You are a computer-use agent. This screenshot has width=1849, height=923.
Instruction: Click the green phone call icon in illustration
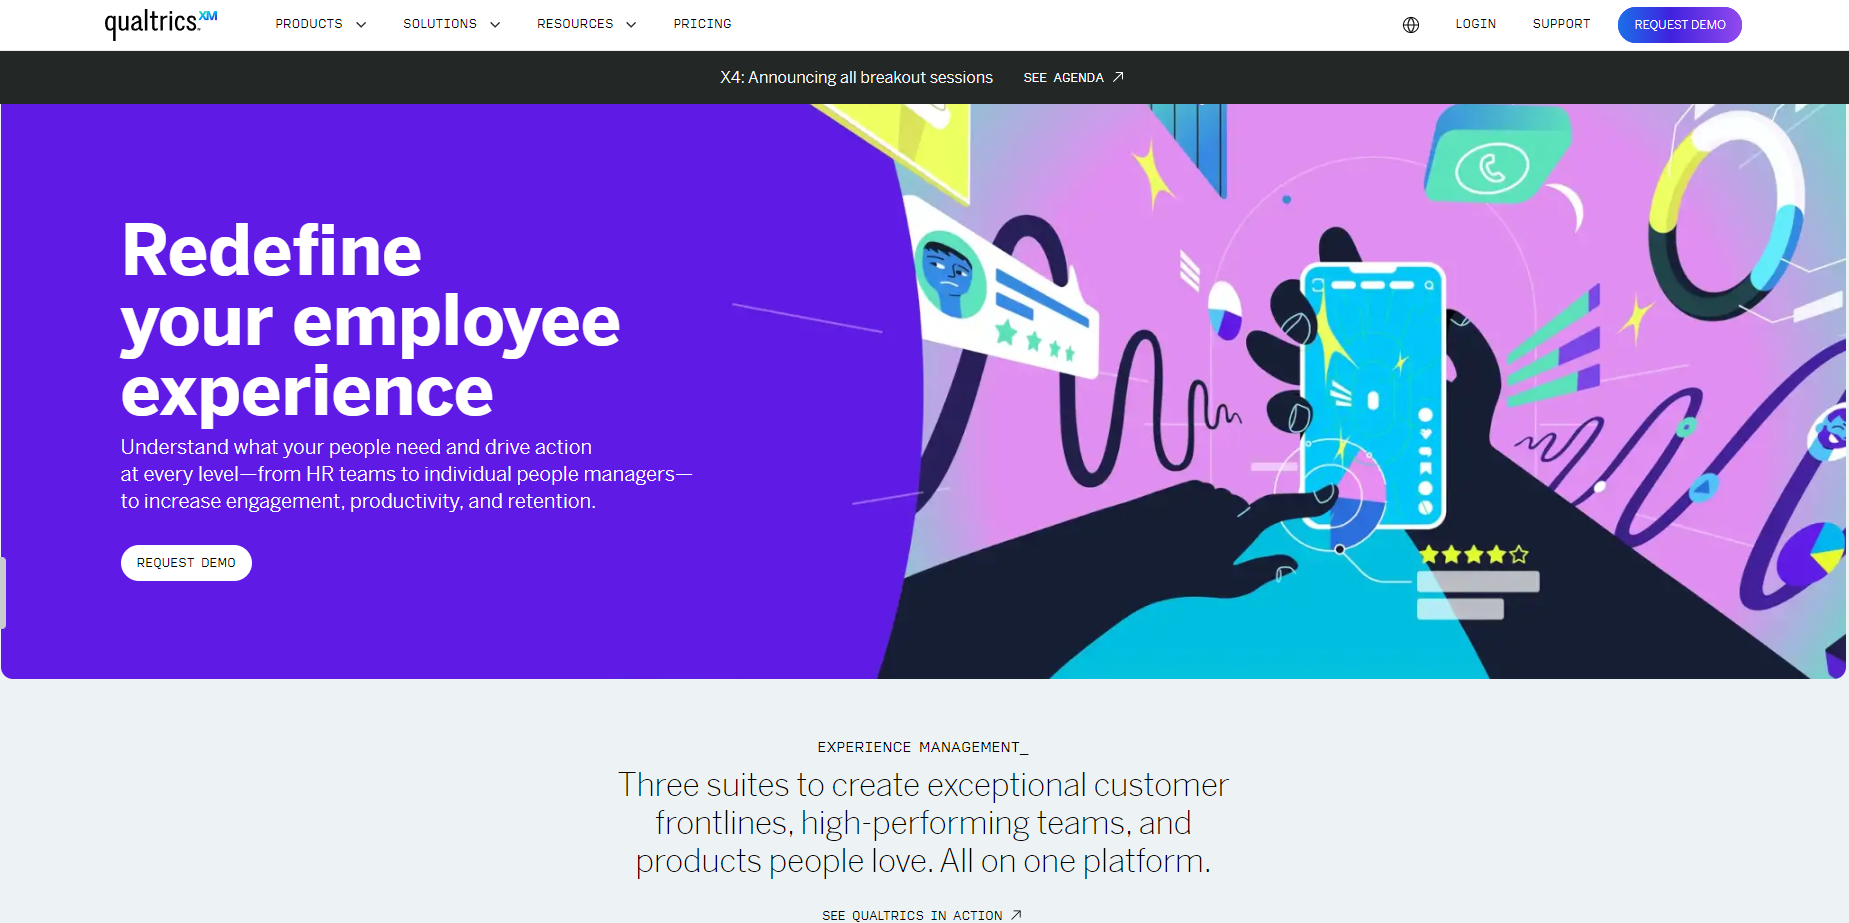point(1492,168)
